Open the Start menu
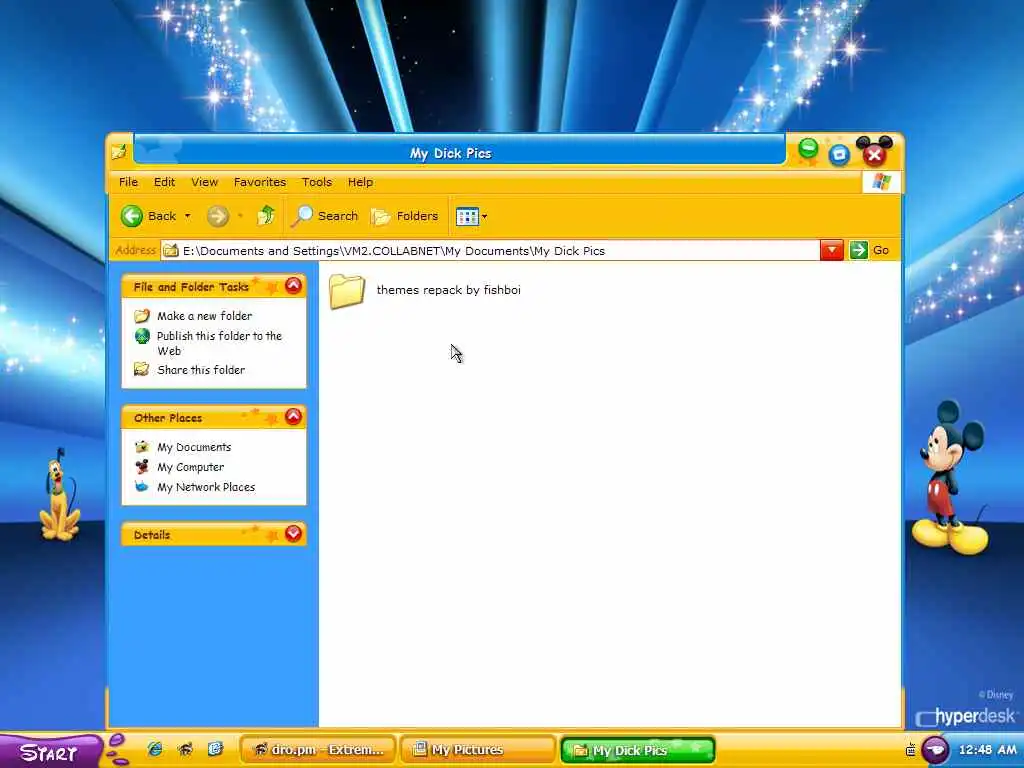Image resolution: width=1024 pixels, height=768 pixels. point(50,751)
